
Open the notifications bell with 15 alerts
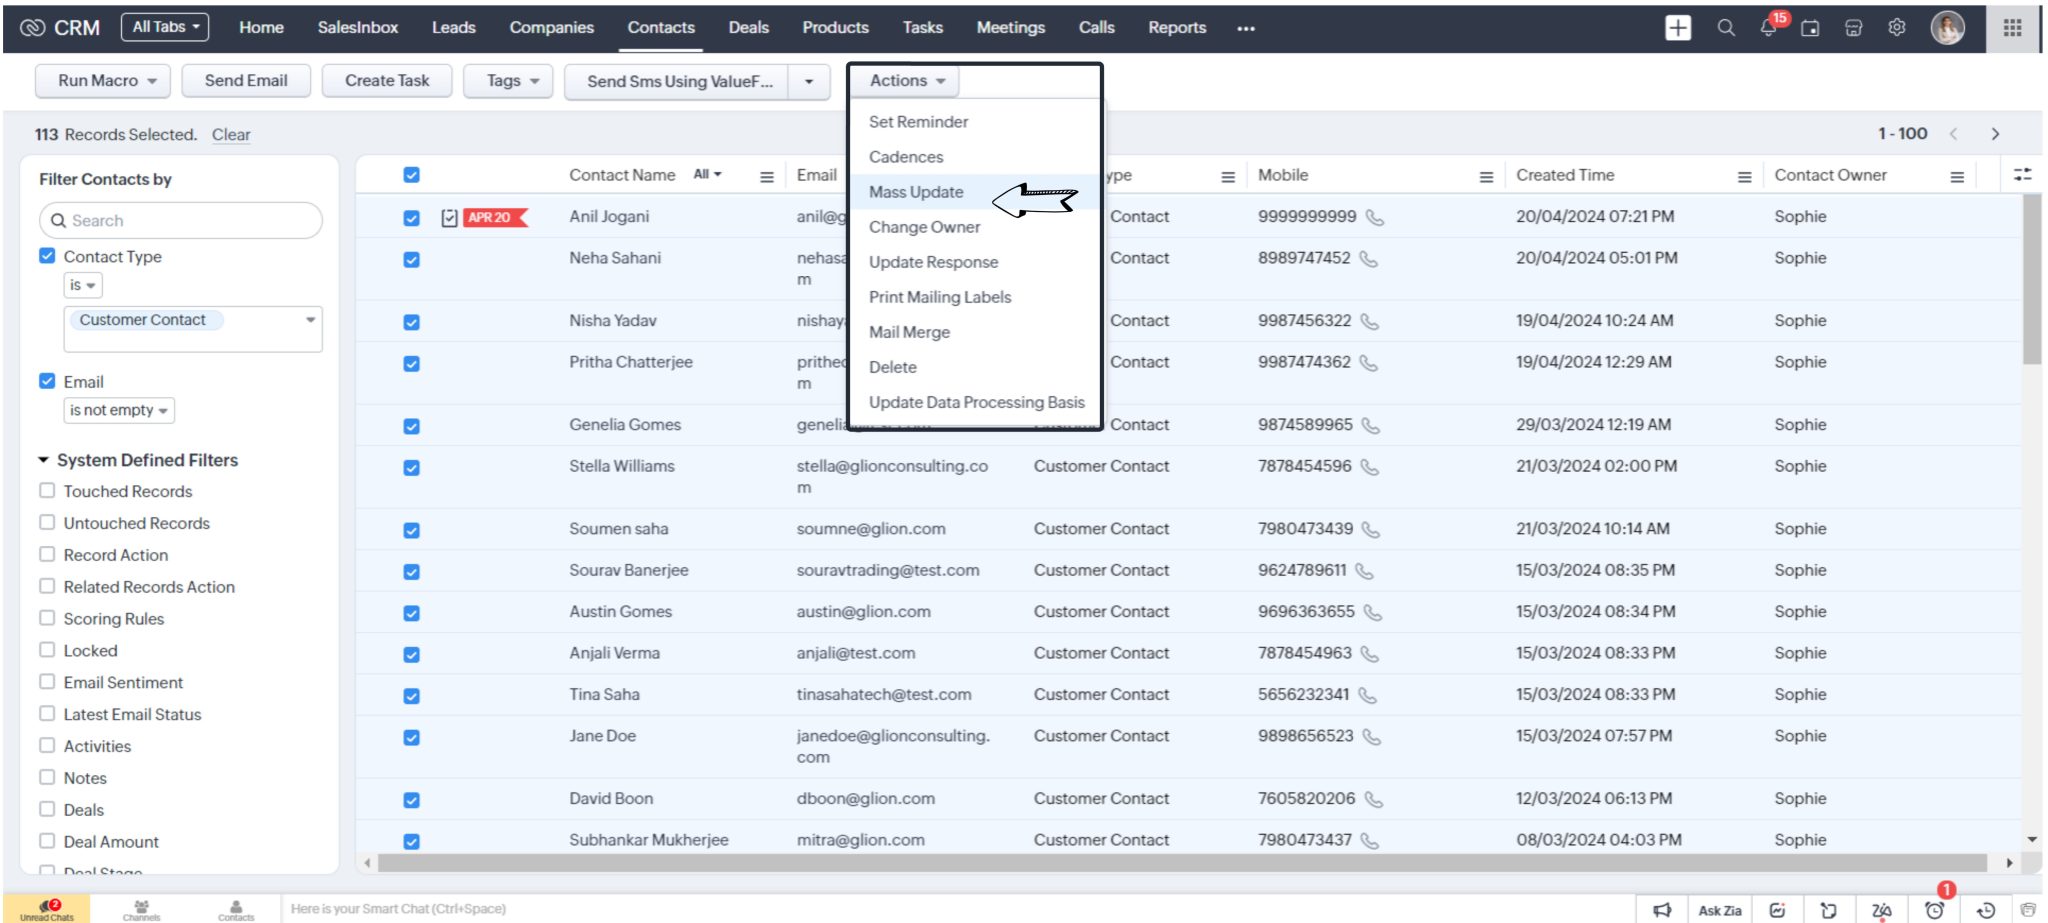(1768, 29)
